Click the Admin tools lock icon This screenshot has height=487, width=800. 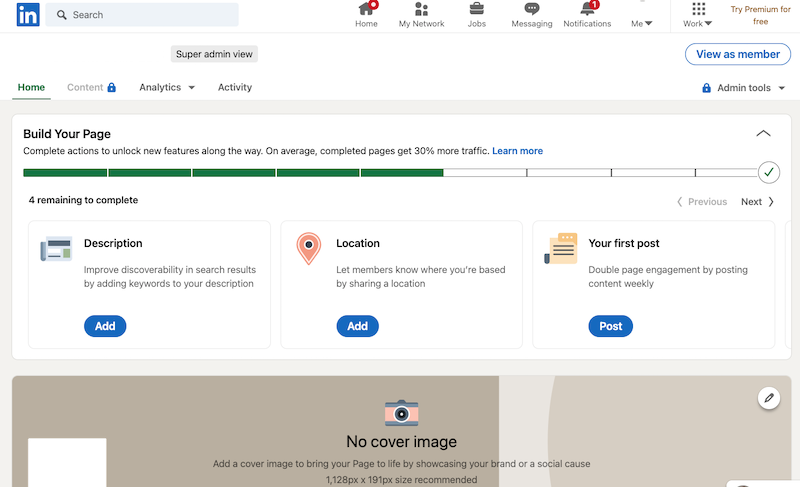707,88
